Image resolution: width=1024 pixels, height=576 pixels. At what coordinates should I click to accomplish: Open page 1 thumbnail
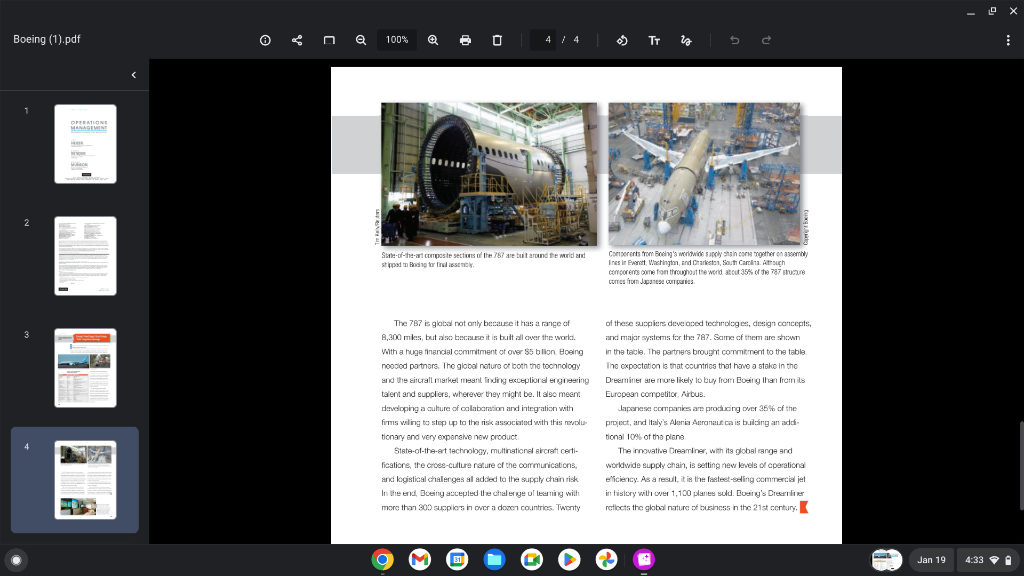point(85,144)
